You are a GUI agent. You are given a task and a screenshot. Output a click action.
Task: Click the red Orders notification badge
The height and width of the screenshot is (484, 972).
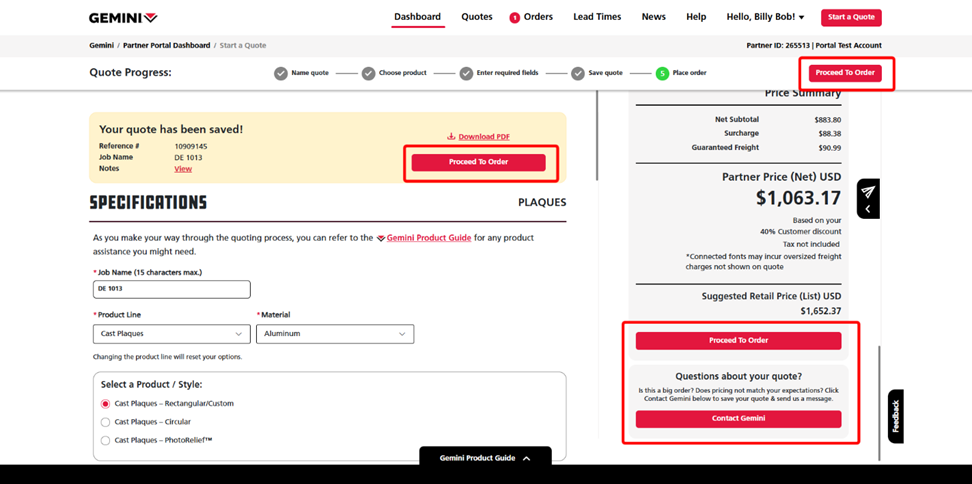[x=515, y=17]
